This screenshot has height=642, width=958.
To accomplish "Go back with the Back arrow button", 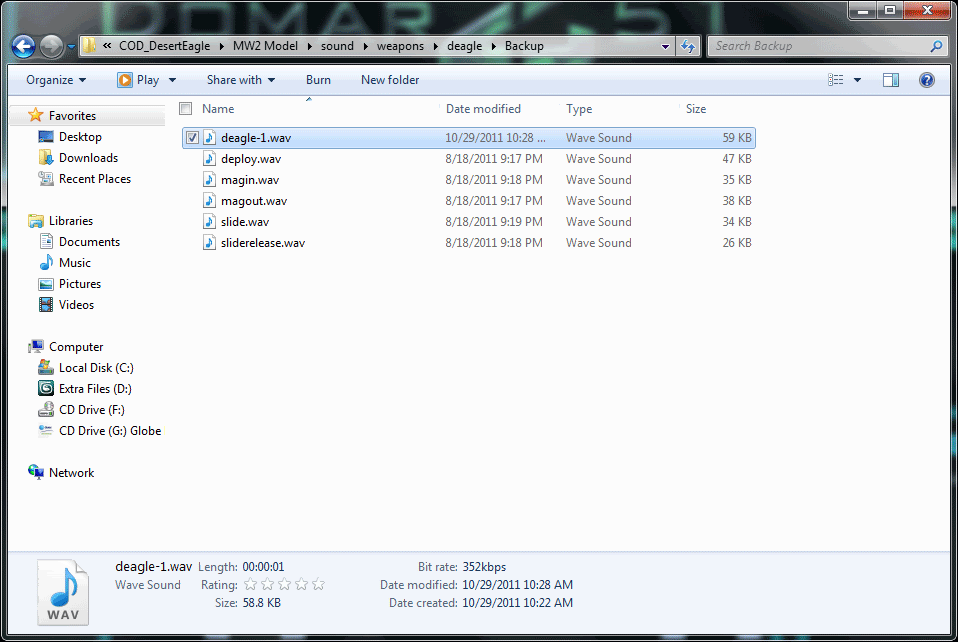I will 23,46.
